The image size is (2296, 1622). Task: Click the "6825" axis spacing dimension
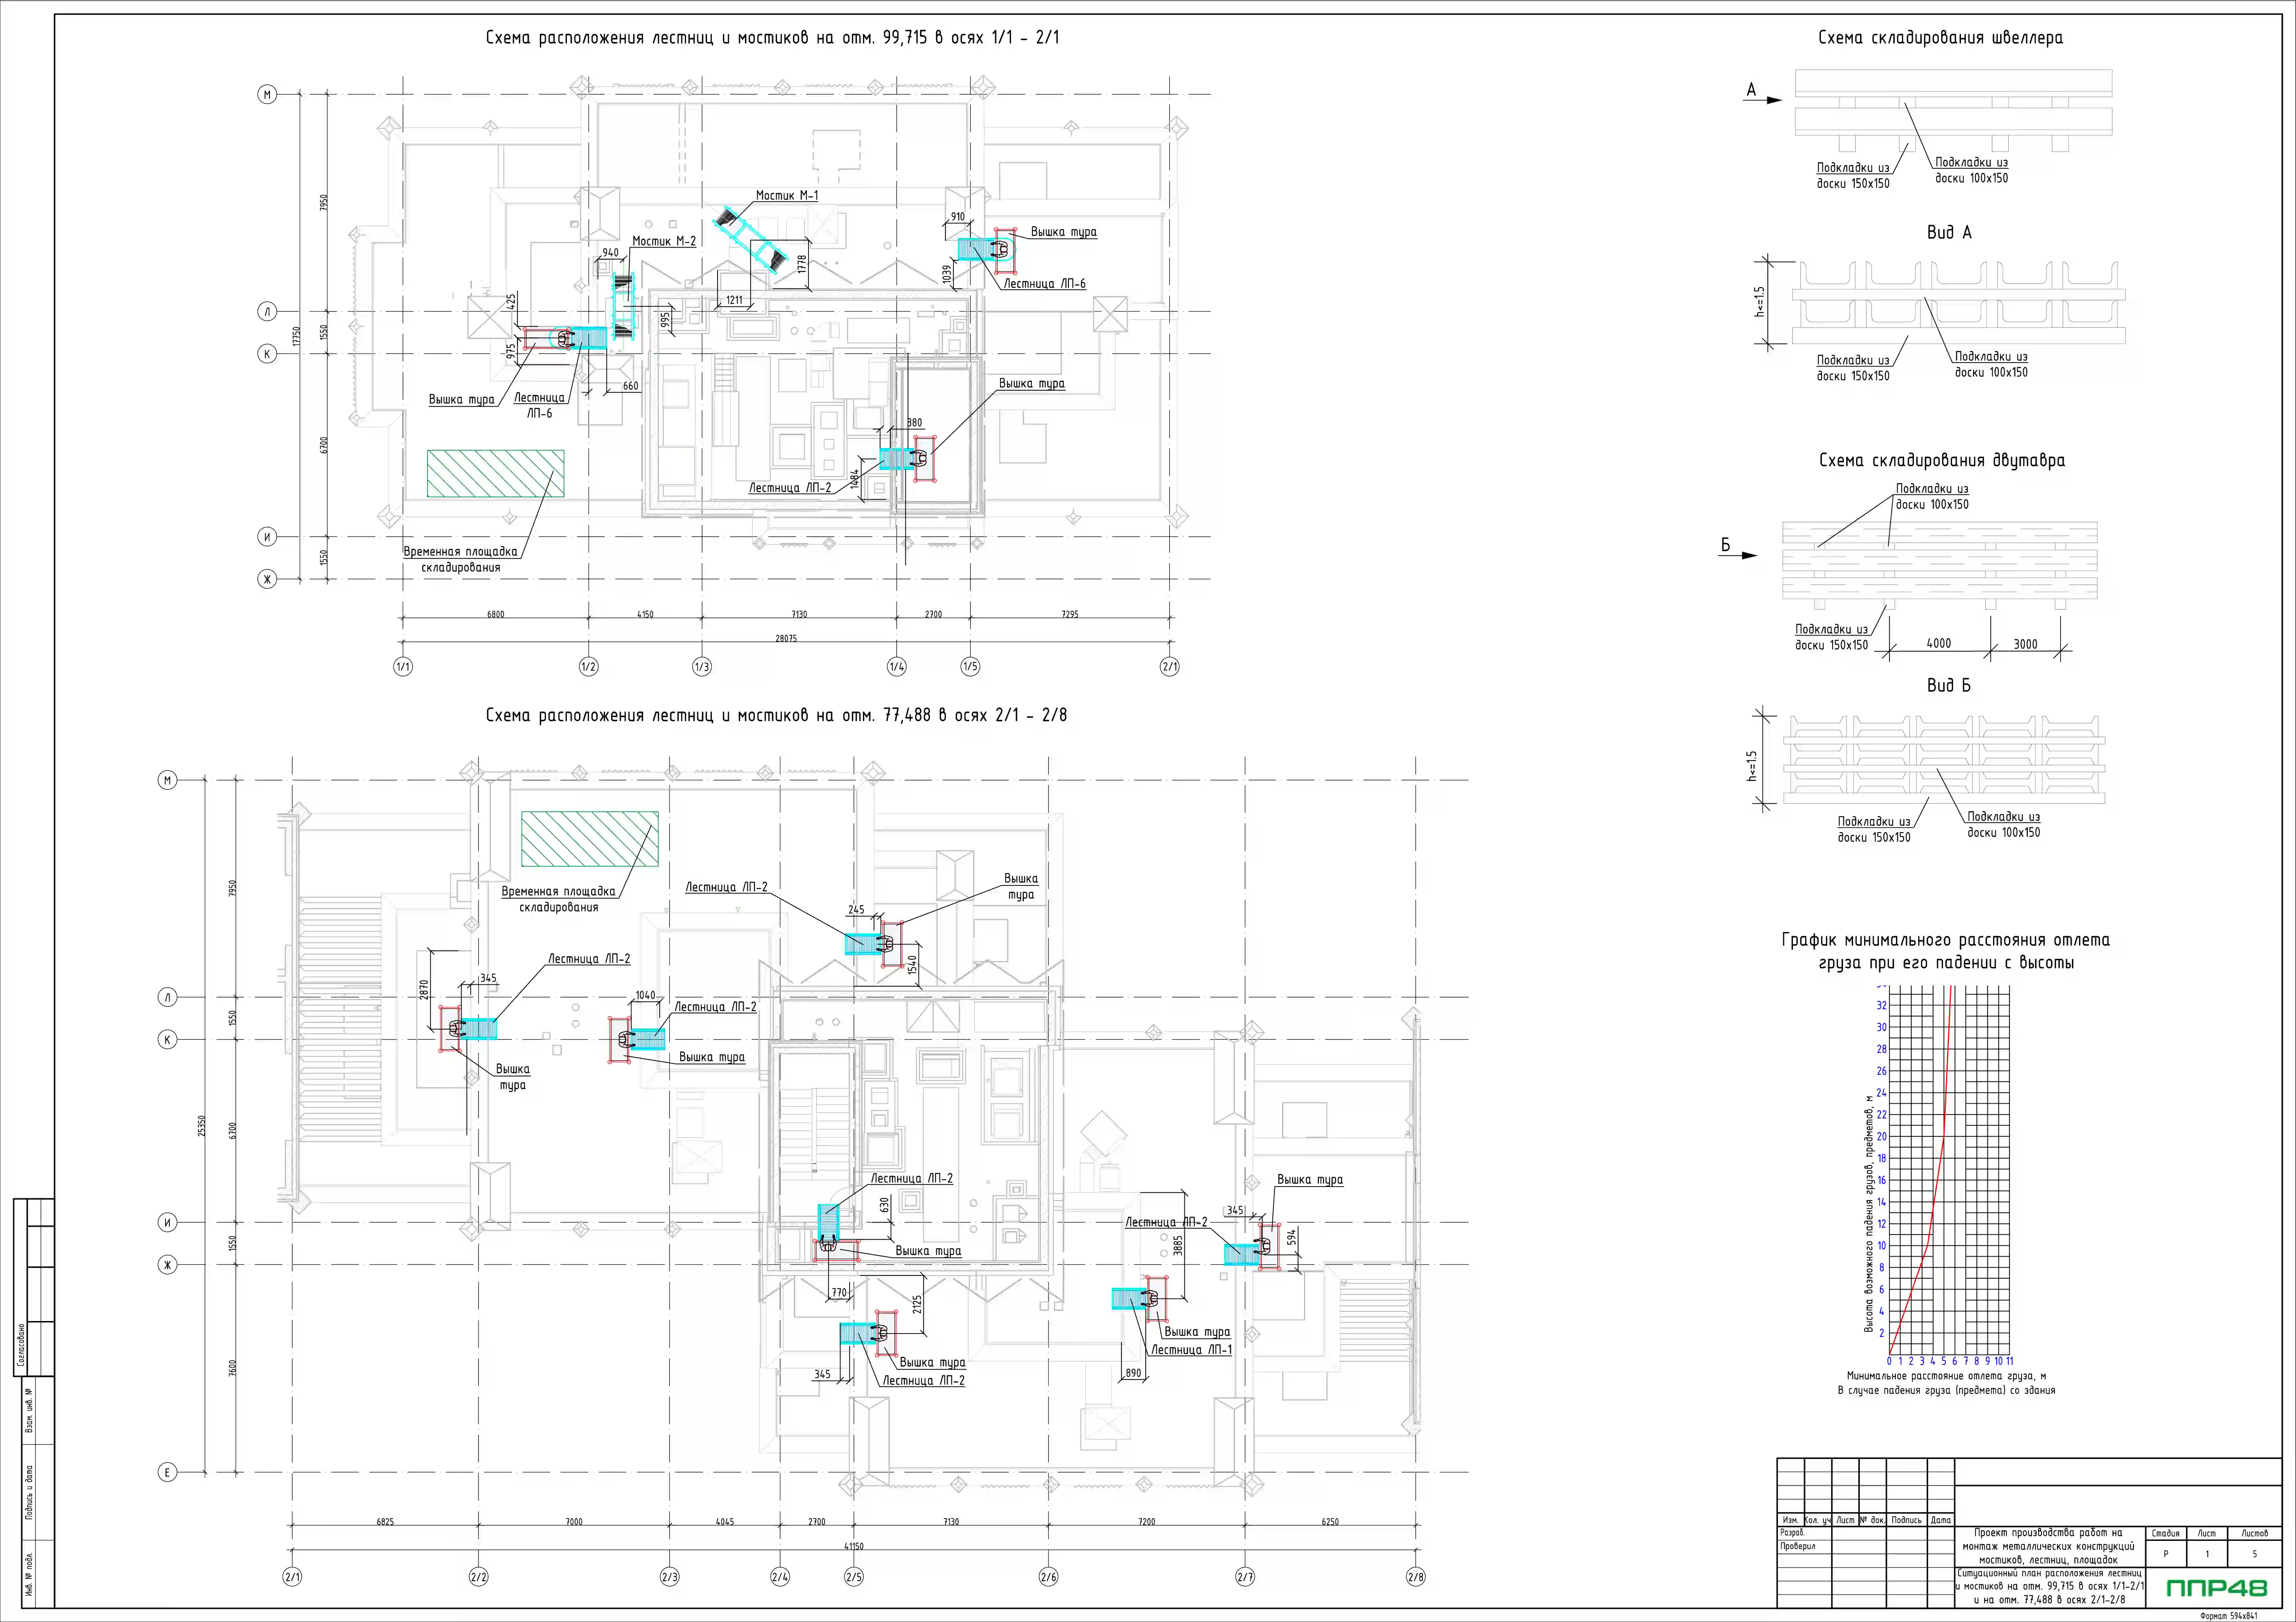(385, 1522)
